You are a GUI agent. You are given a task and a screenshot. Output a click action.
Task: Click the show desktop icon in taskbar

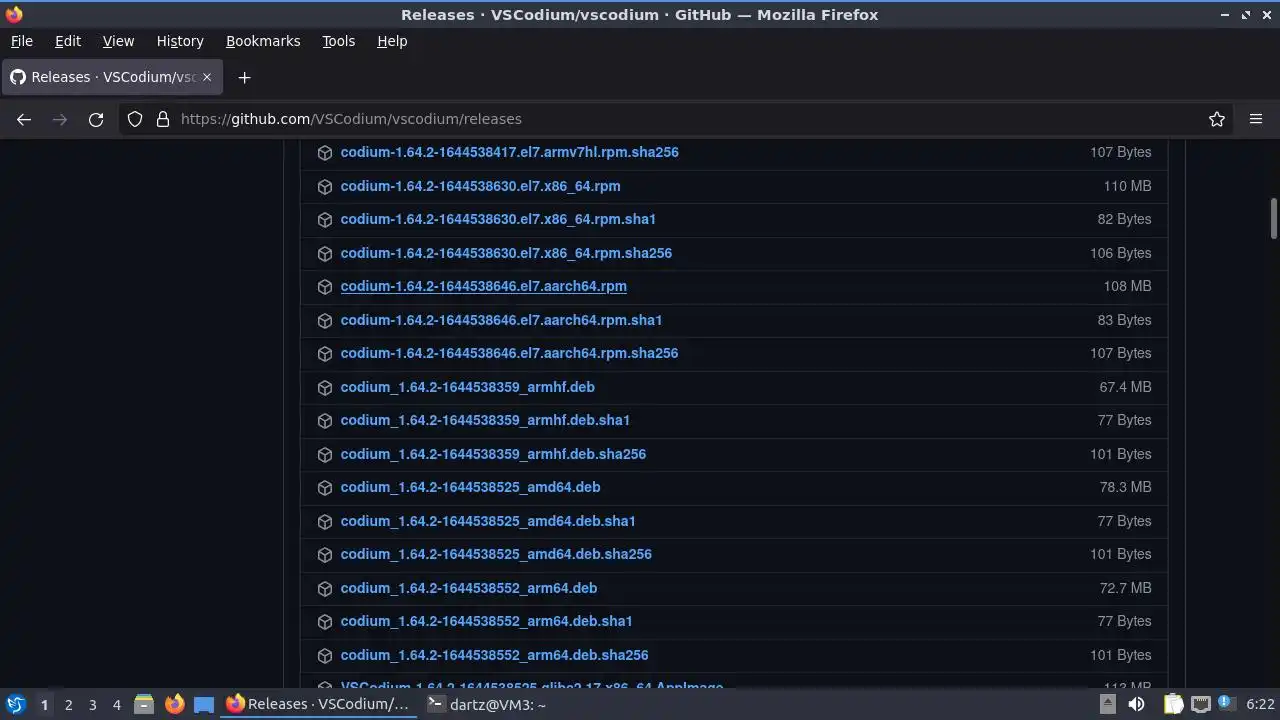204,705
